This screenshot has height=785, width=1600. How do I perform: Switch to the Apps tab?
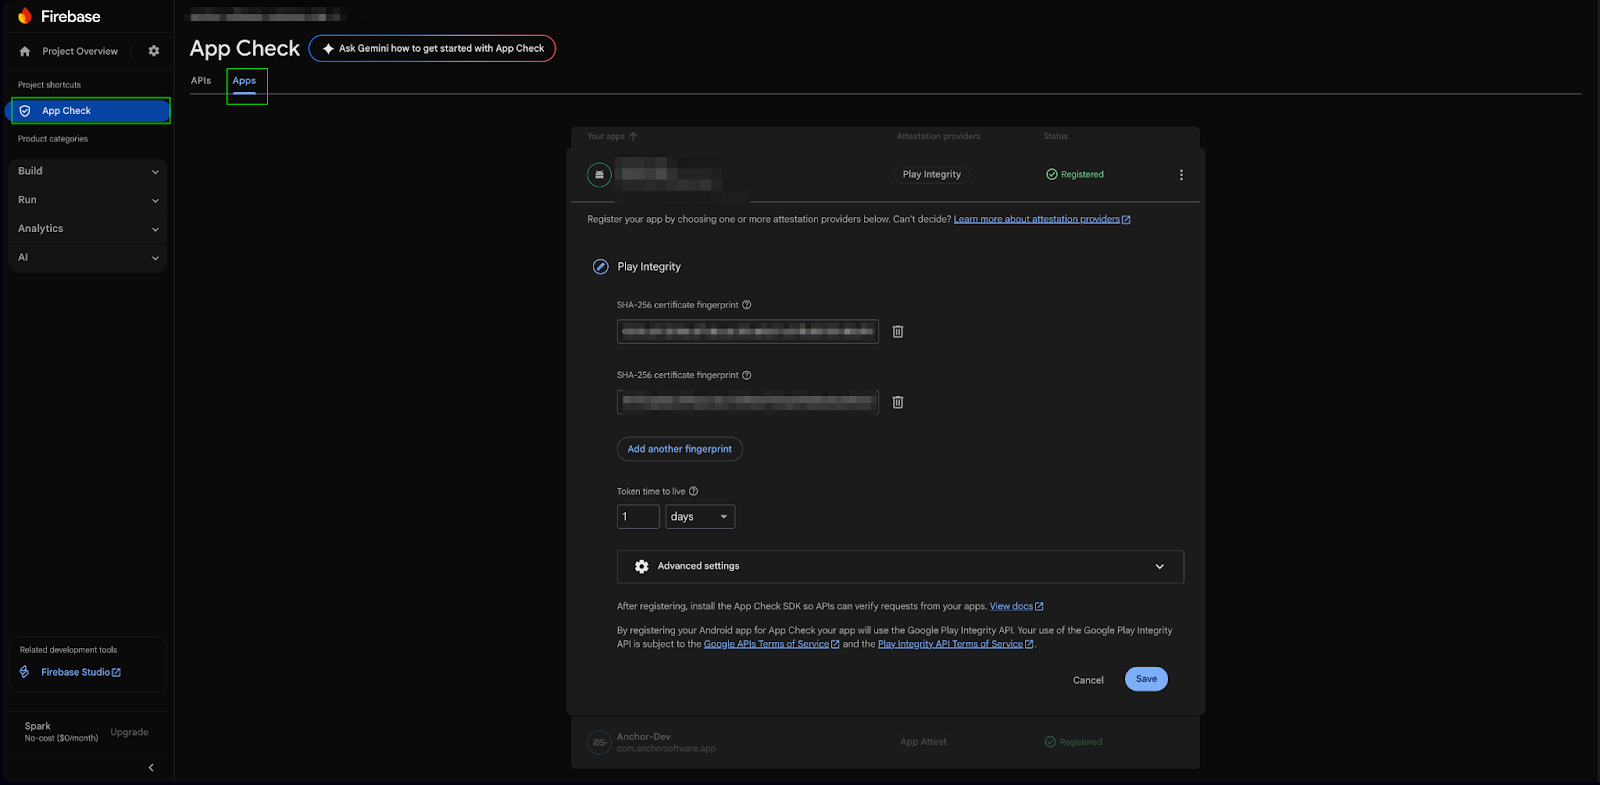[x=245, y=81]
